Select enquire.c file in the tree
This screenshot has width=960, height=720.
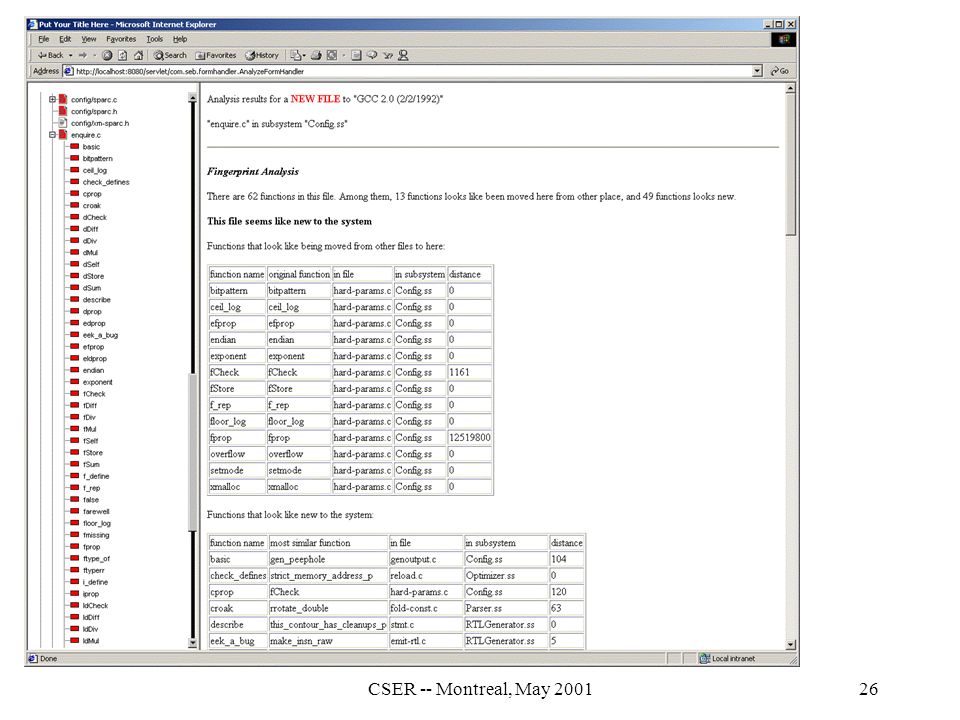pos(86,135)
